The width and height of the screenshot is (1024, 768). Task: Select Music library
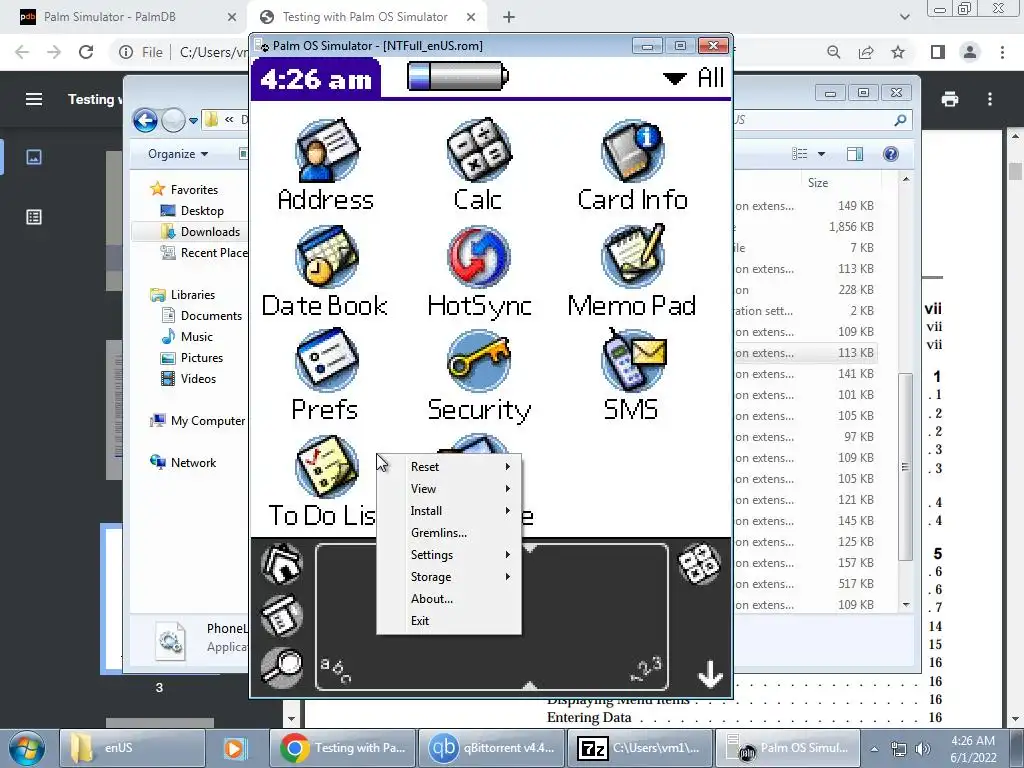(x=197, y=336)
